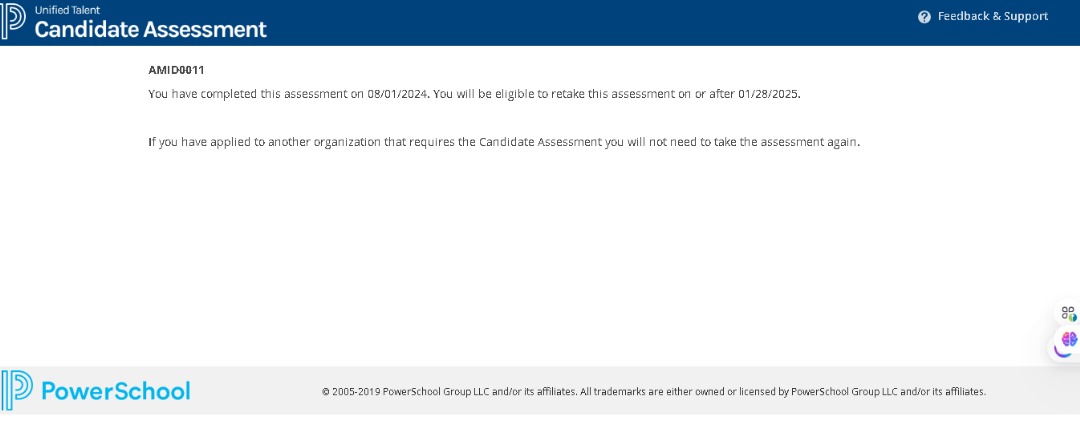Image resolution: width=1080 pixels, height=432 pixels.
Task: Click the 'If you have applied' paragraph
Action: (504, 142)
